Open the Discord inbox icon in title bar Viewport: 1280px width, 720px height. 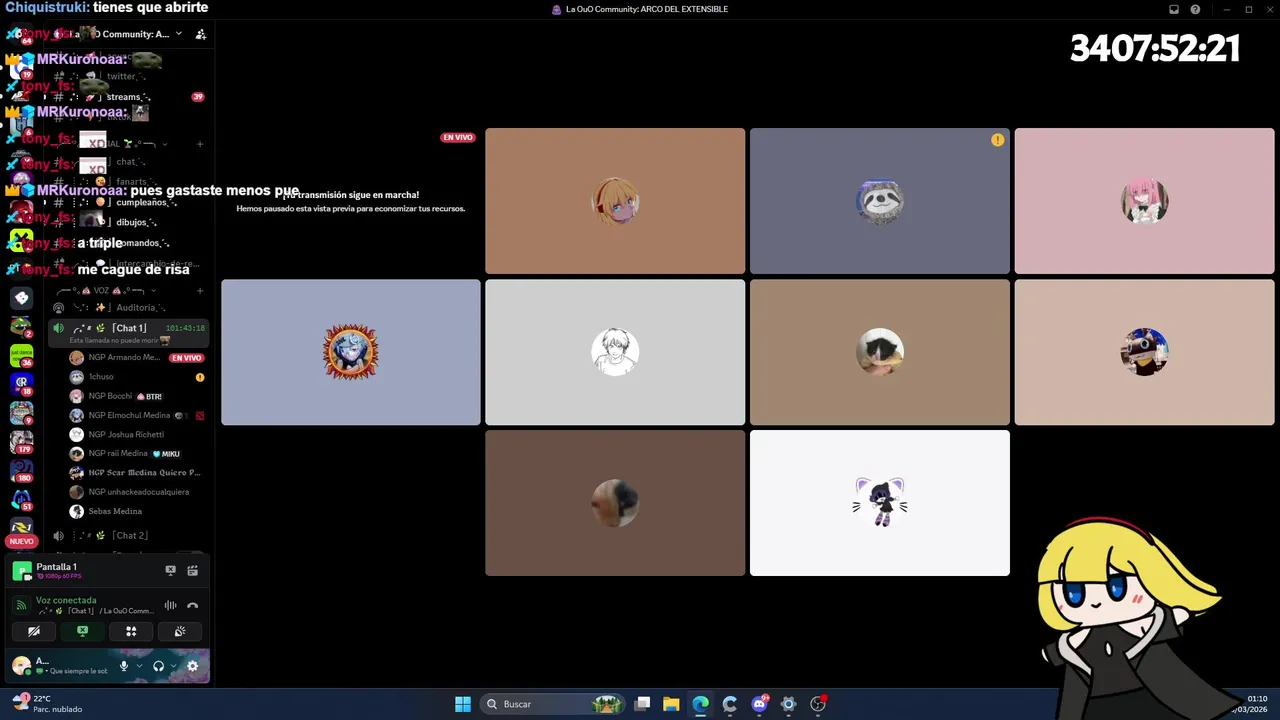coord(1174,9)
